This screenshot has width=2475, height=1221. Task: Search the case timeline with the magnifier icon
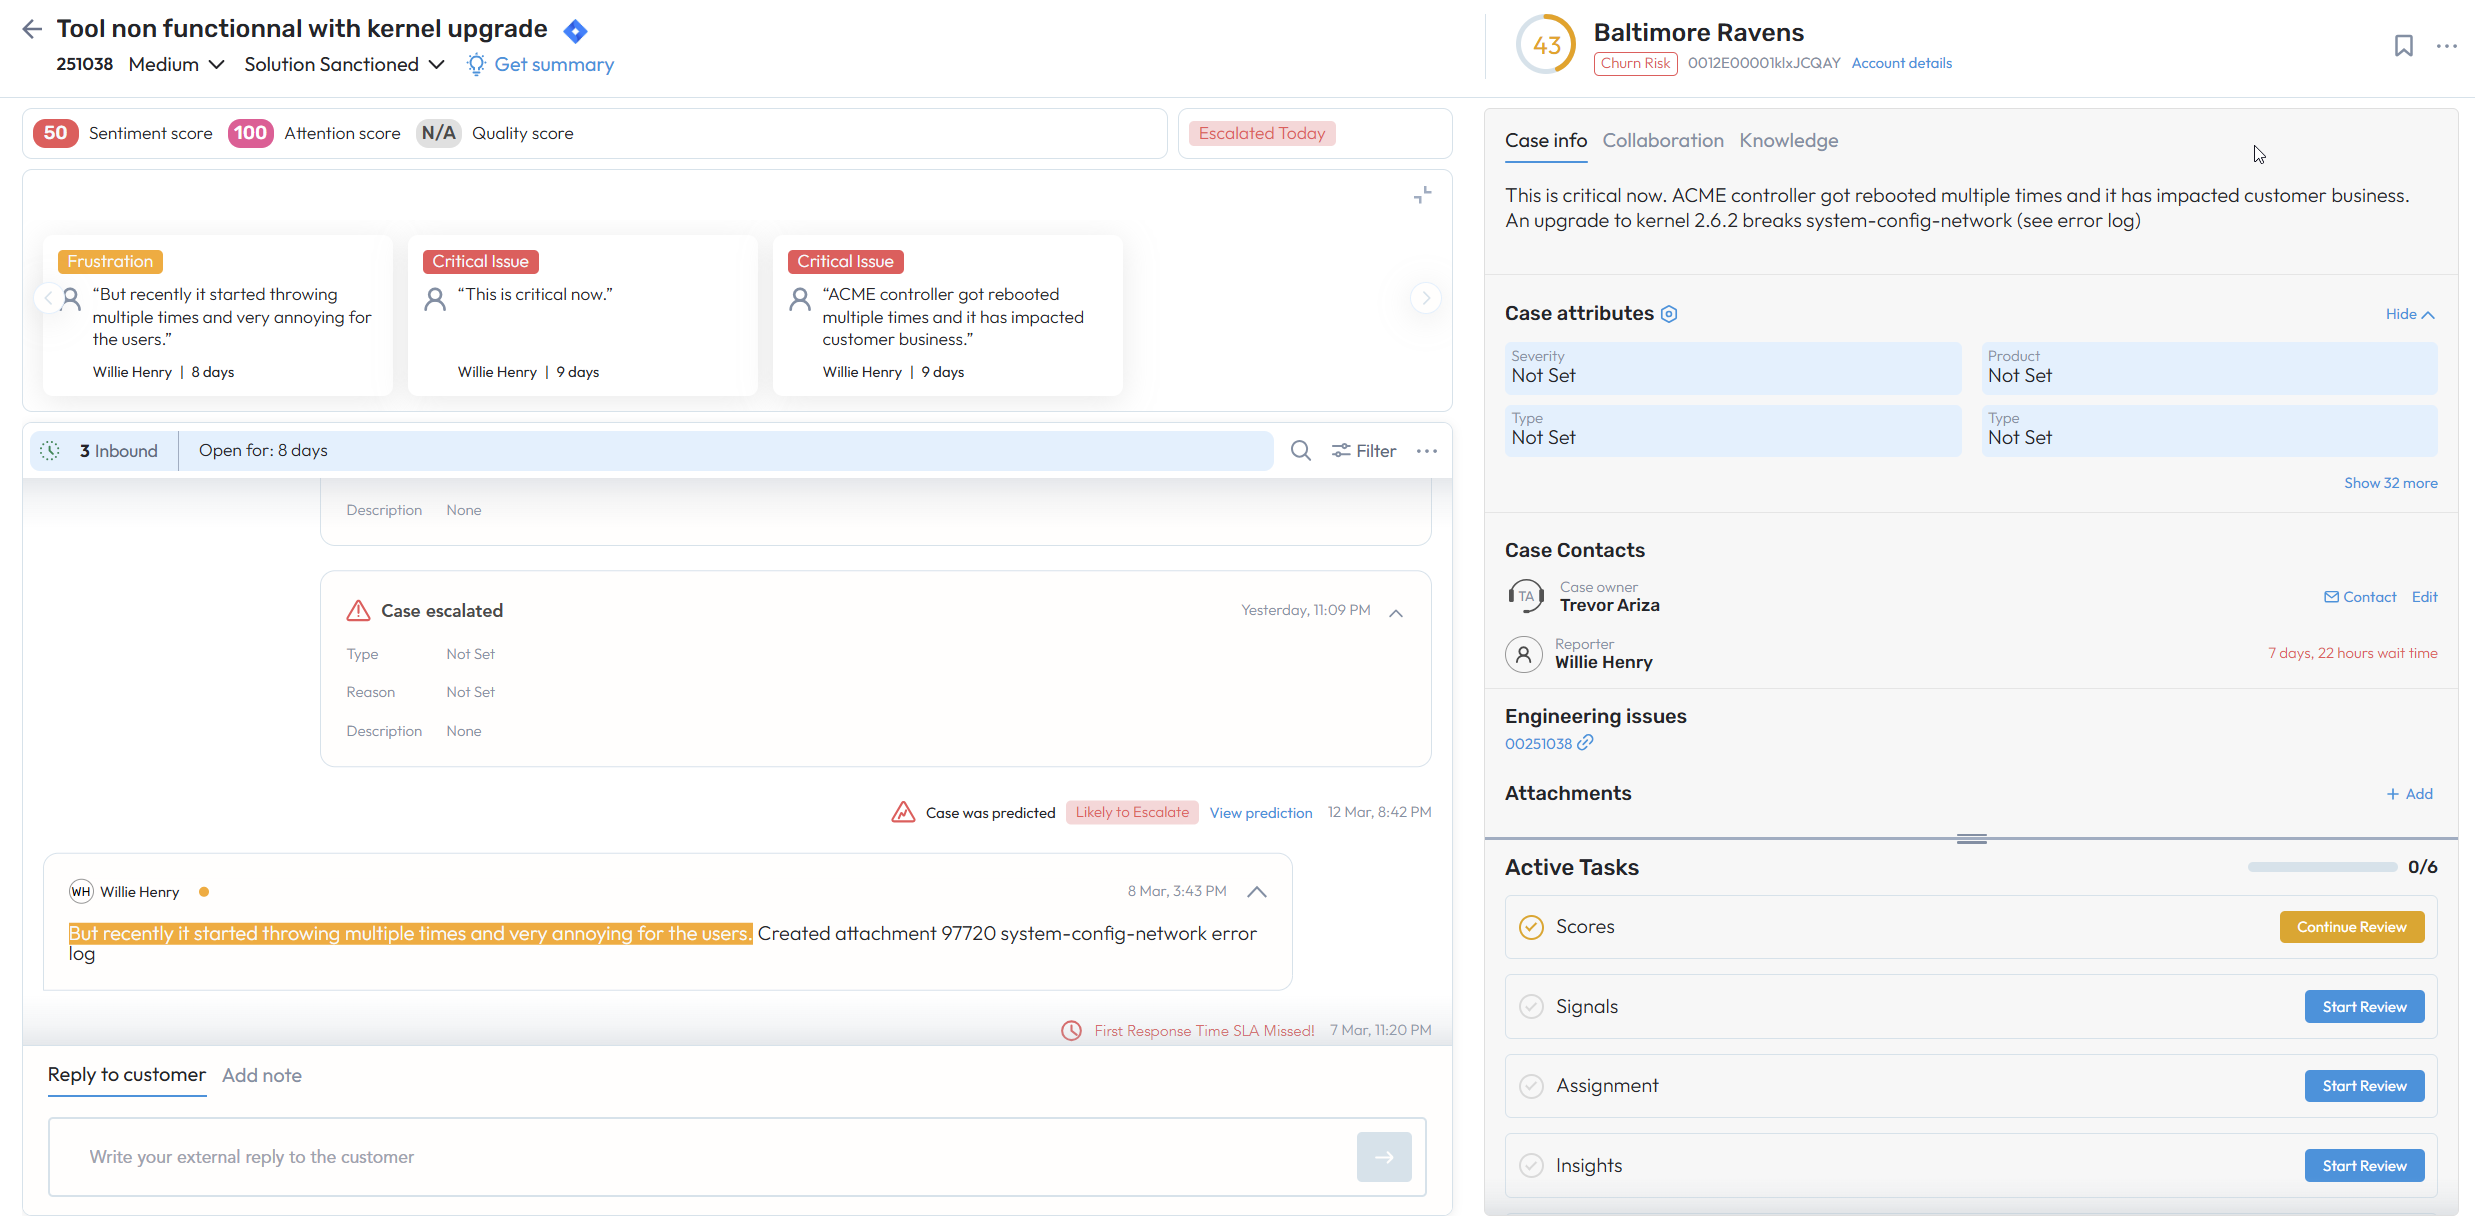(1300, 451)
